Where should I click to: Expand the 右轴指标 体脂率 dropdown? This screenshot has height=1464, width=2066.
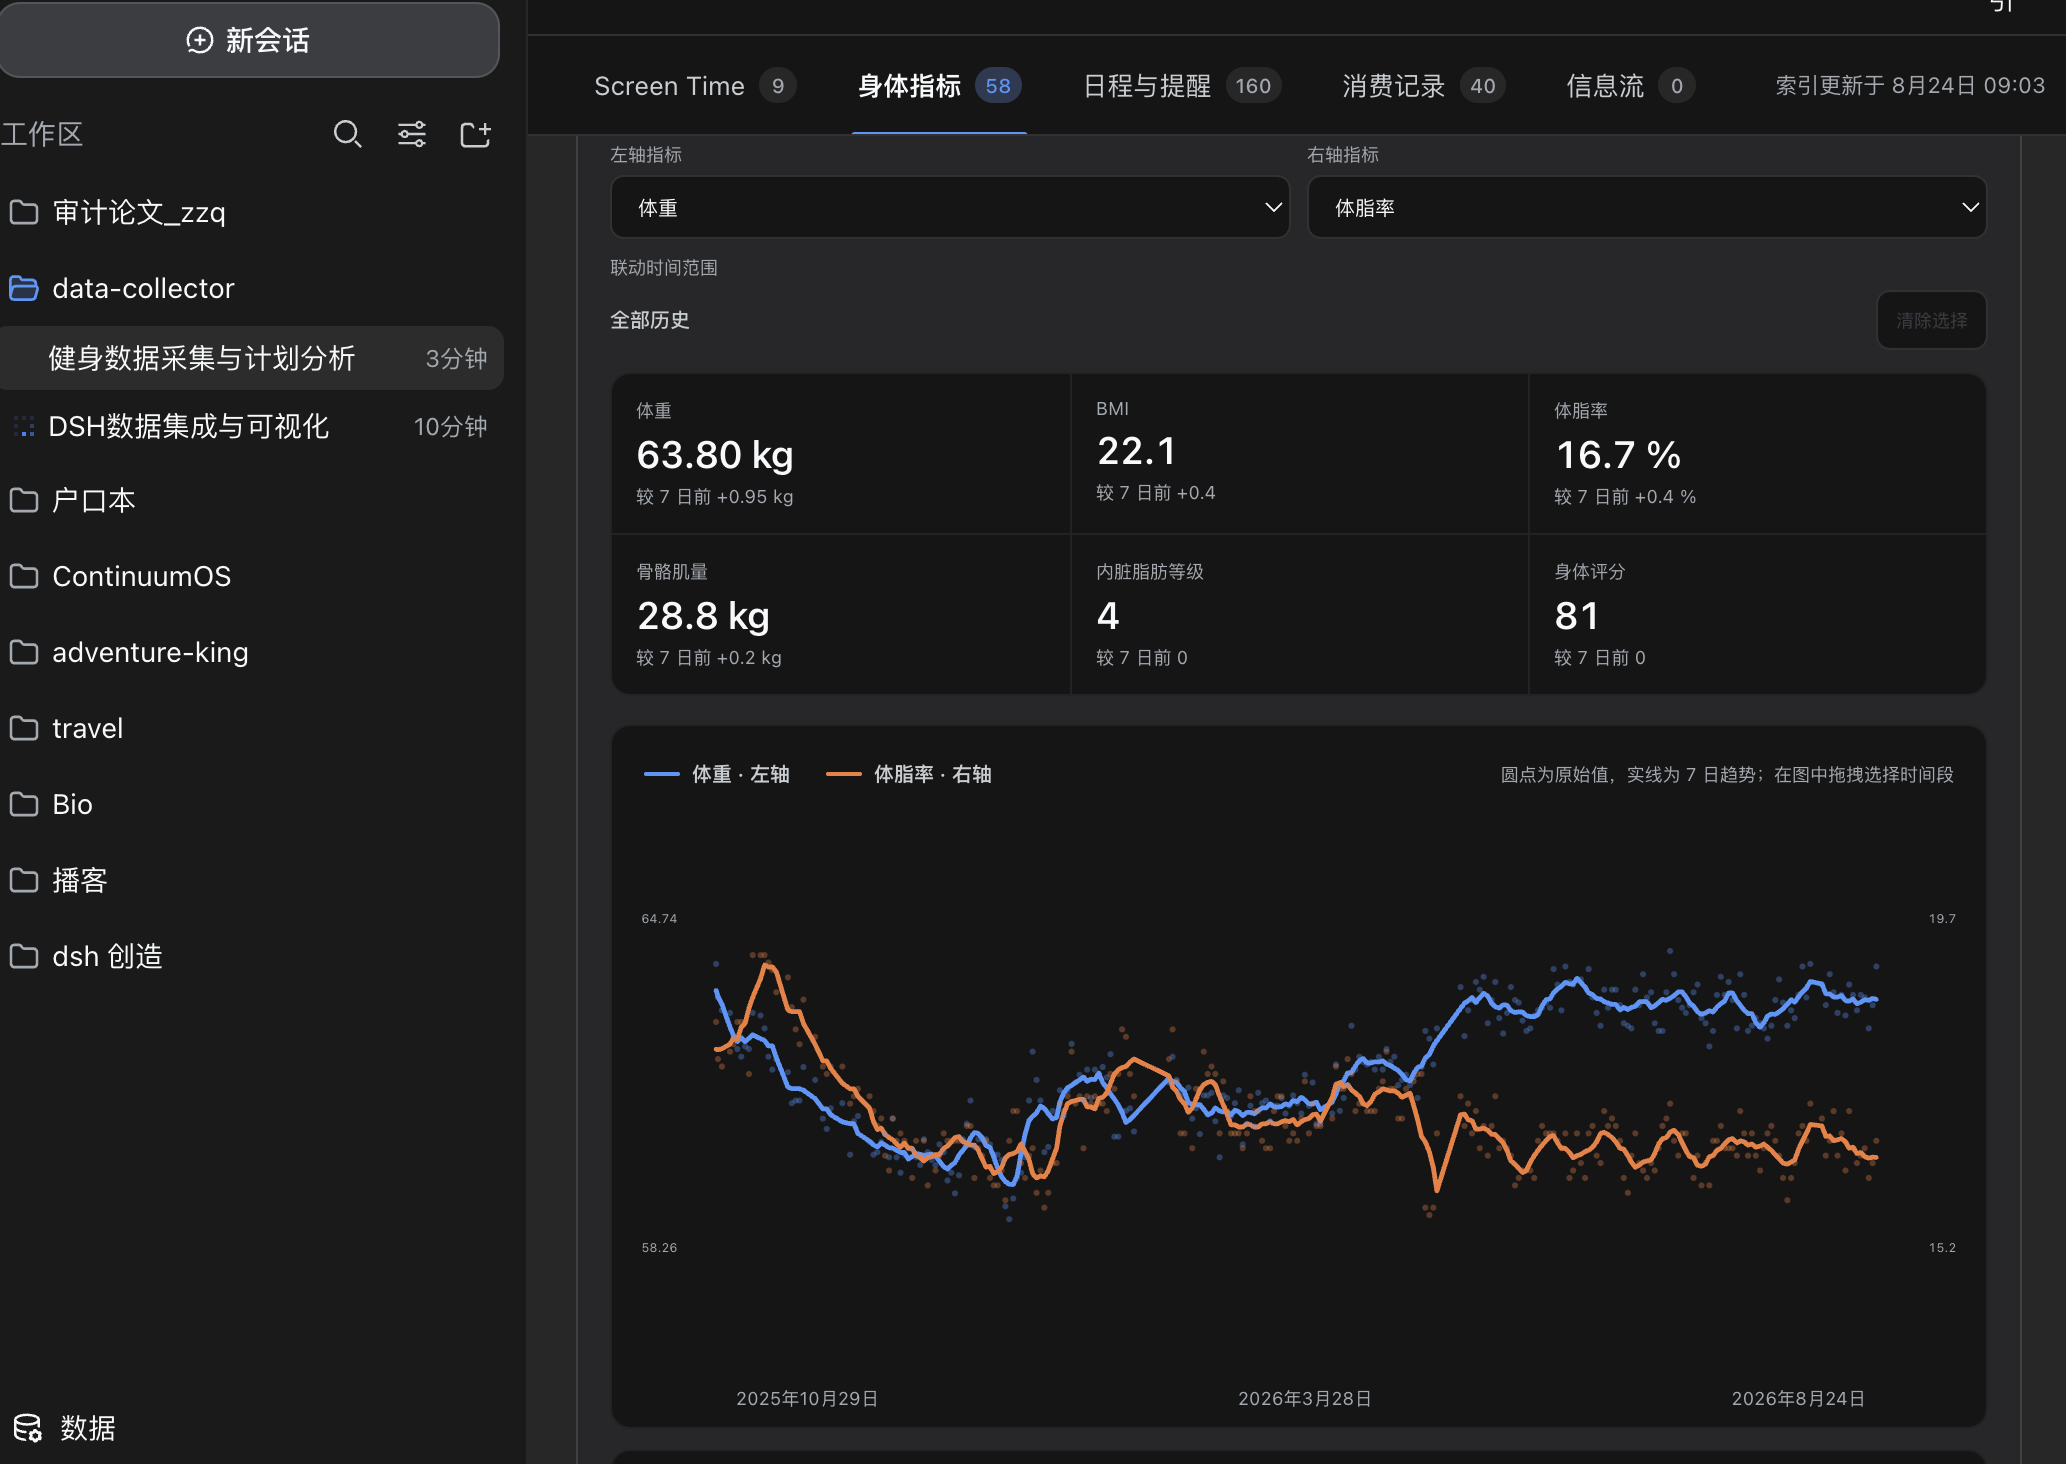(x=1647, y=208)
